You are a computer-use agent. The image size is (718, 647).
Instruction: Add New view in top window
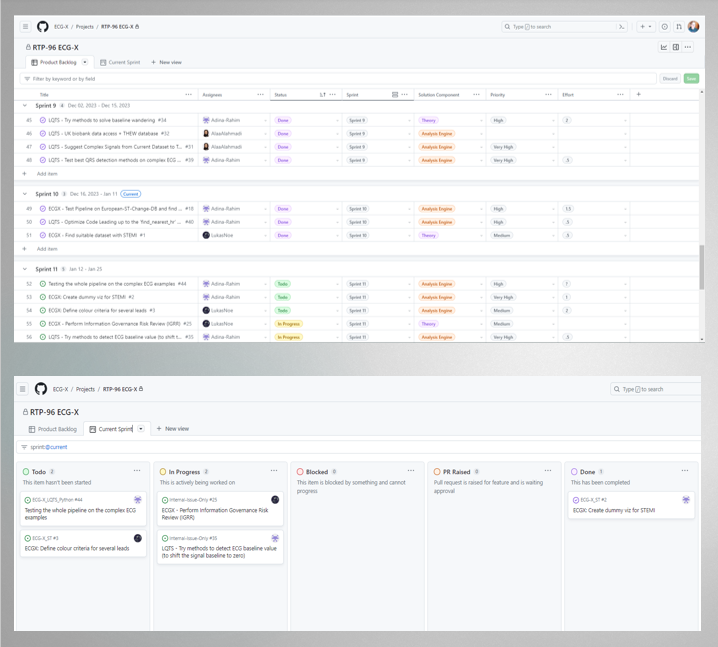click(x=166, y=62)
